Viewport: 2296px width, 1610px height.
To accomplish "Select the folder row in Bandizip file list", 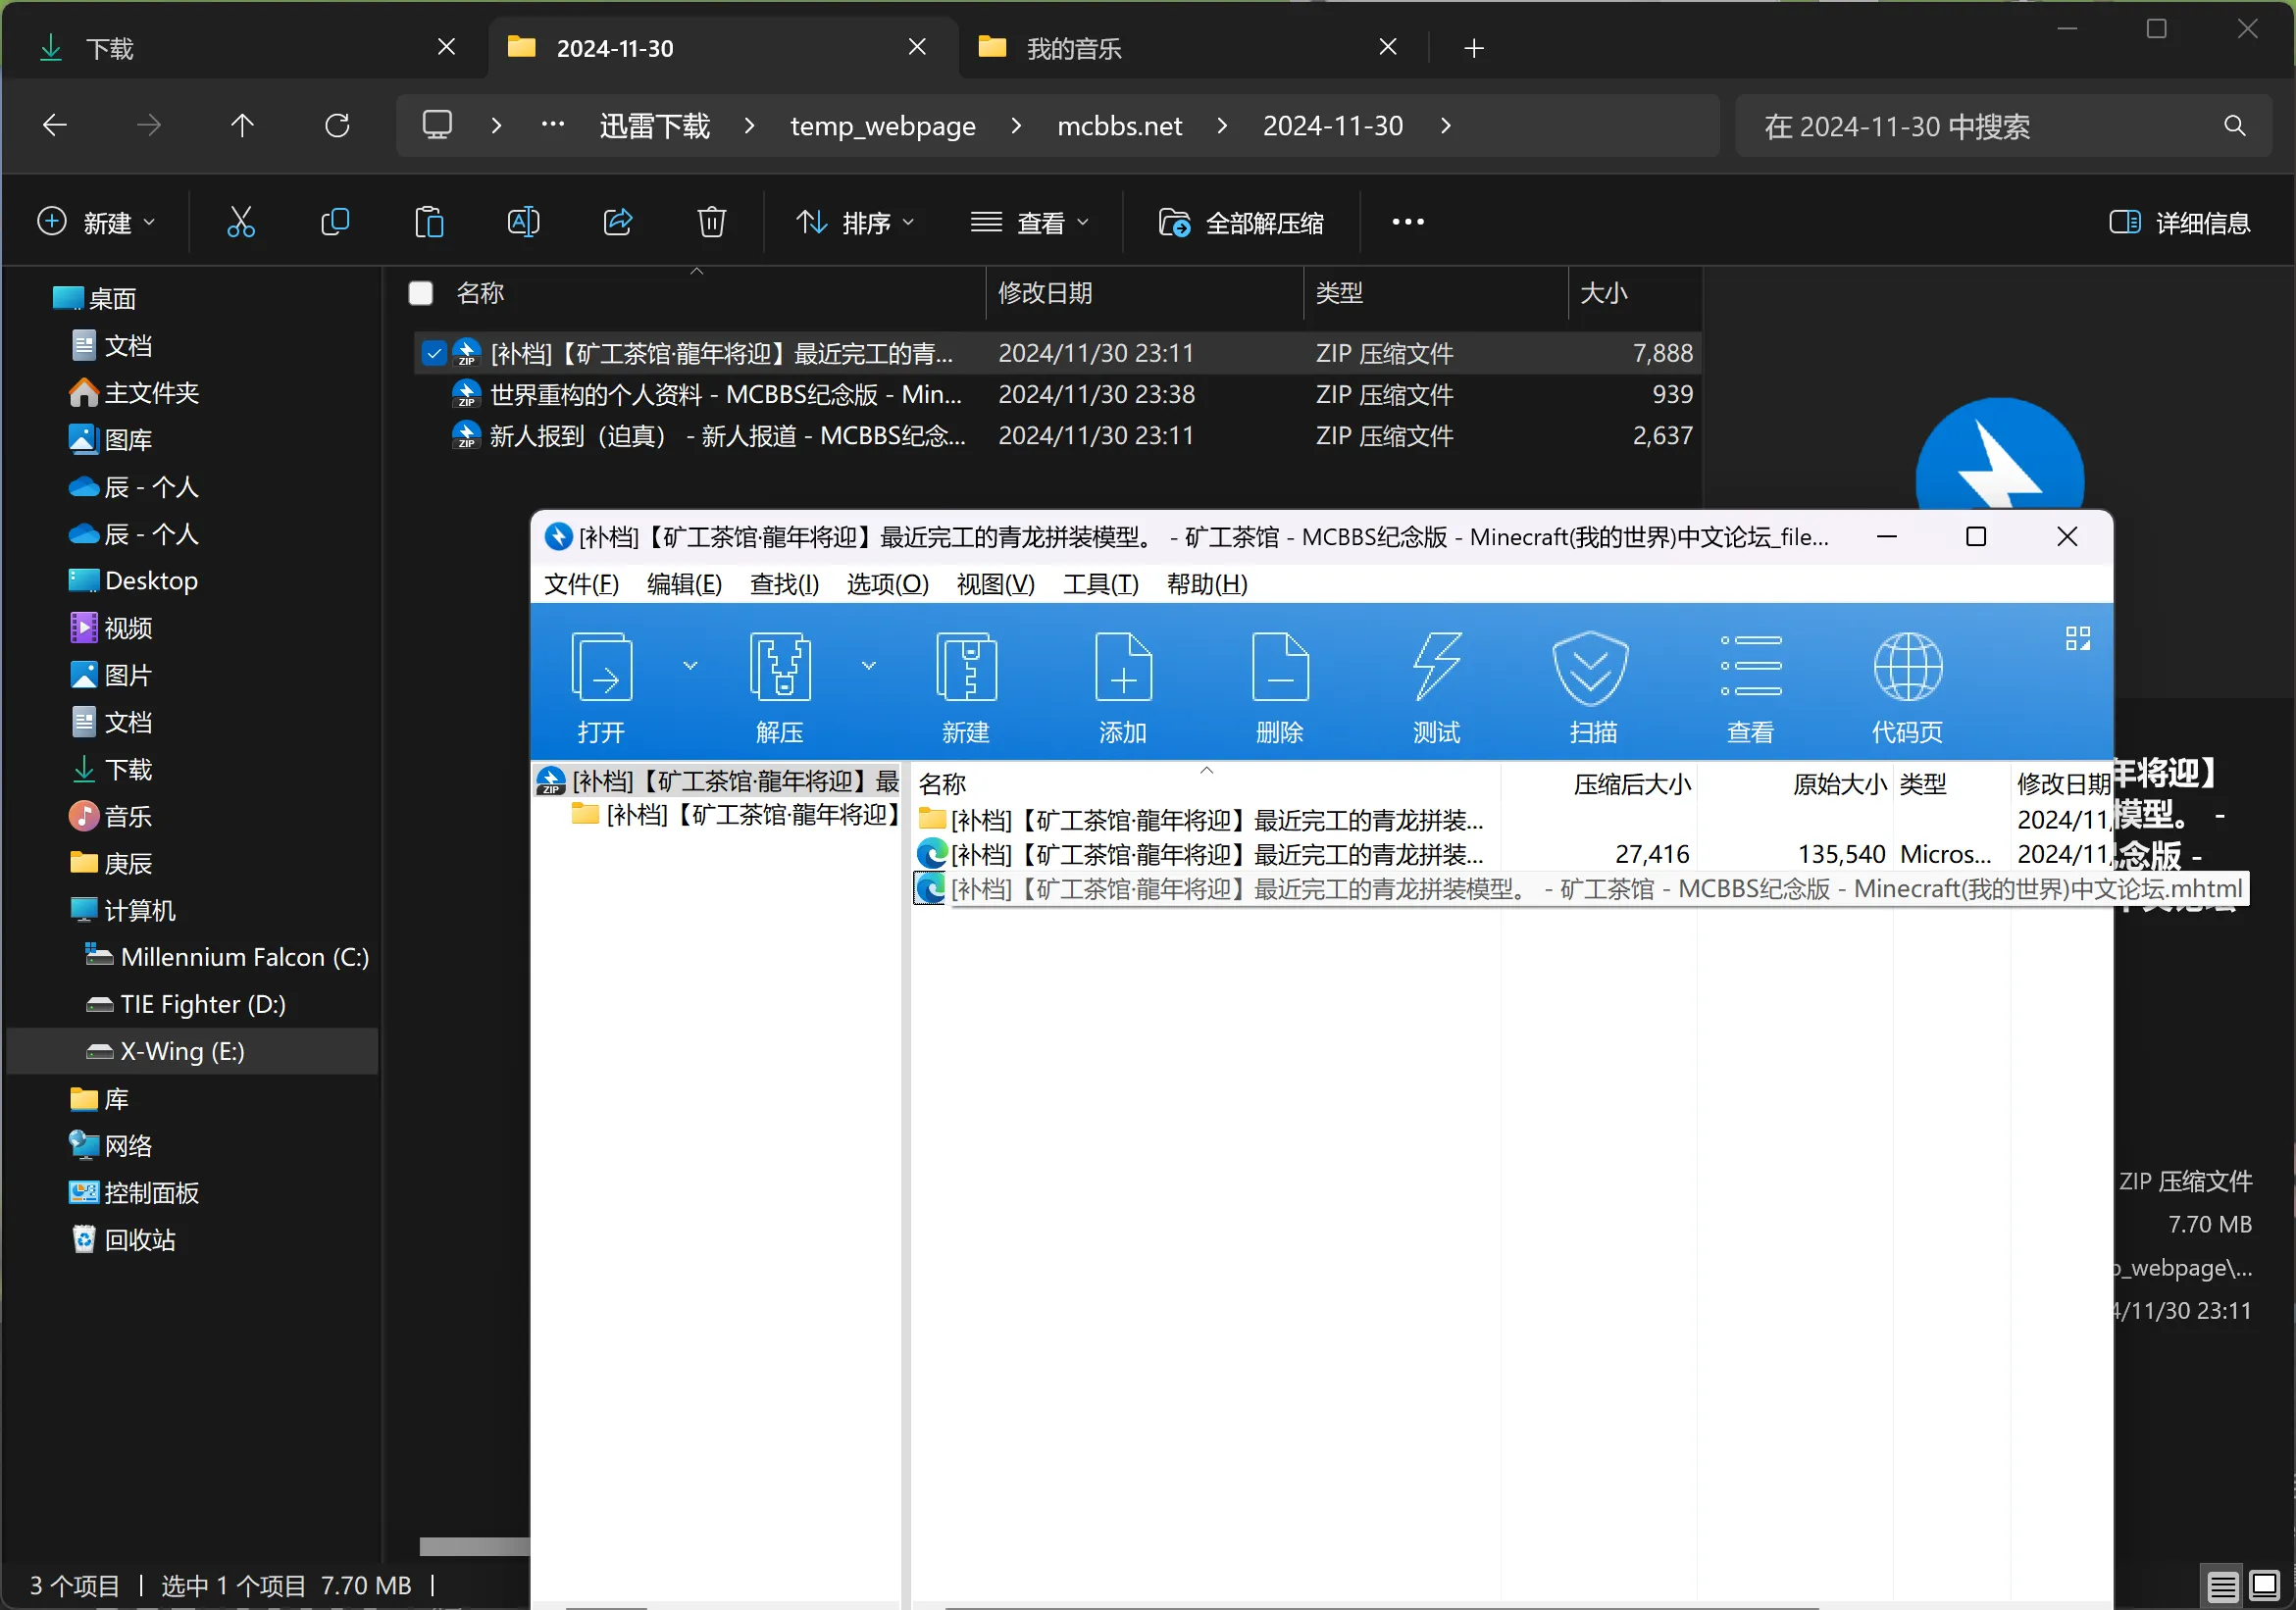I will tap(1510, 819).
